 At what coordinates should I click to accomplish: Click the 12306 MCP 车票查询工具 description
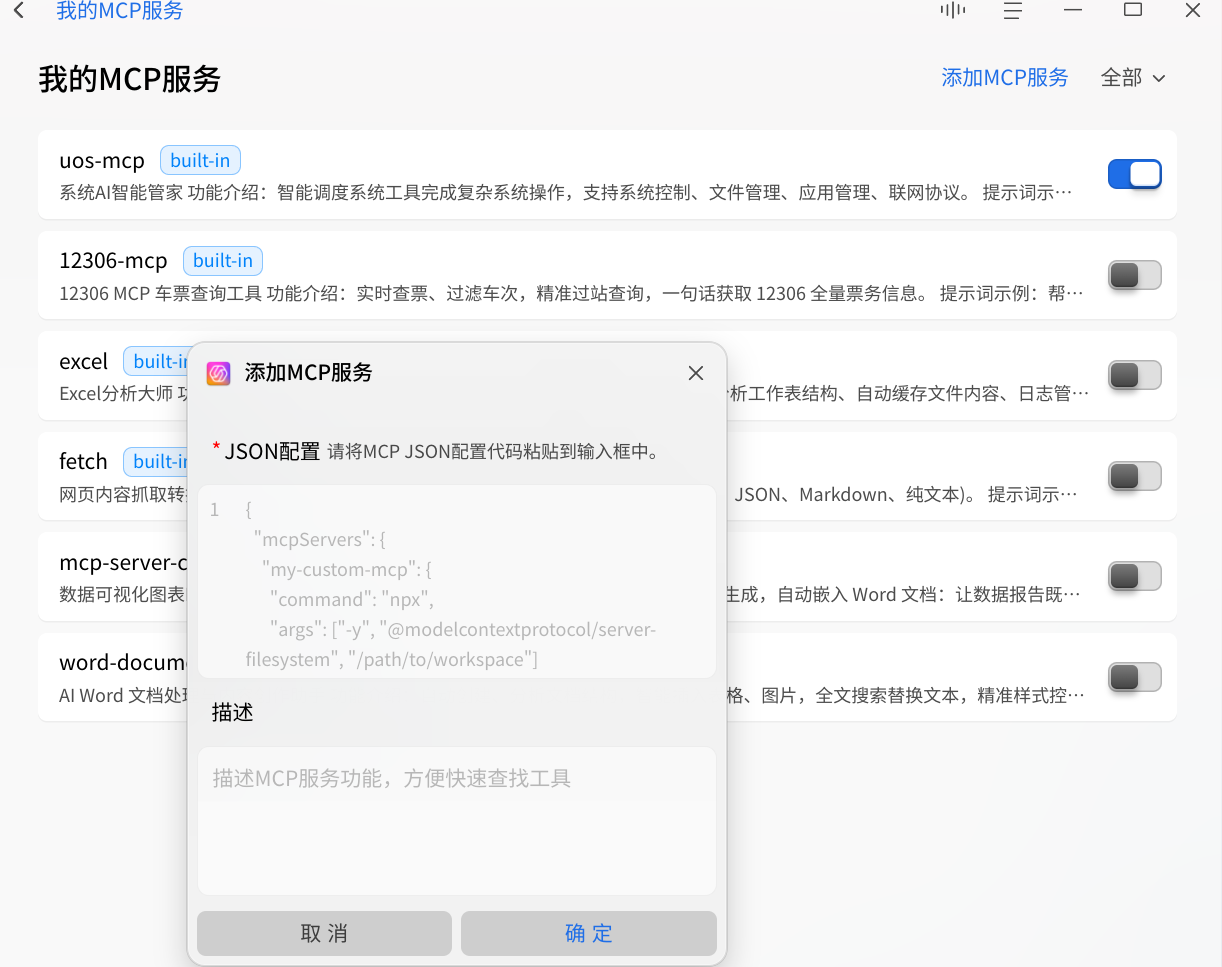click(571, 293)
